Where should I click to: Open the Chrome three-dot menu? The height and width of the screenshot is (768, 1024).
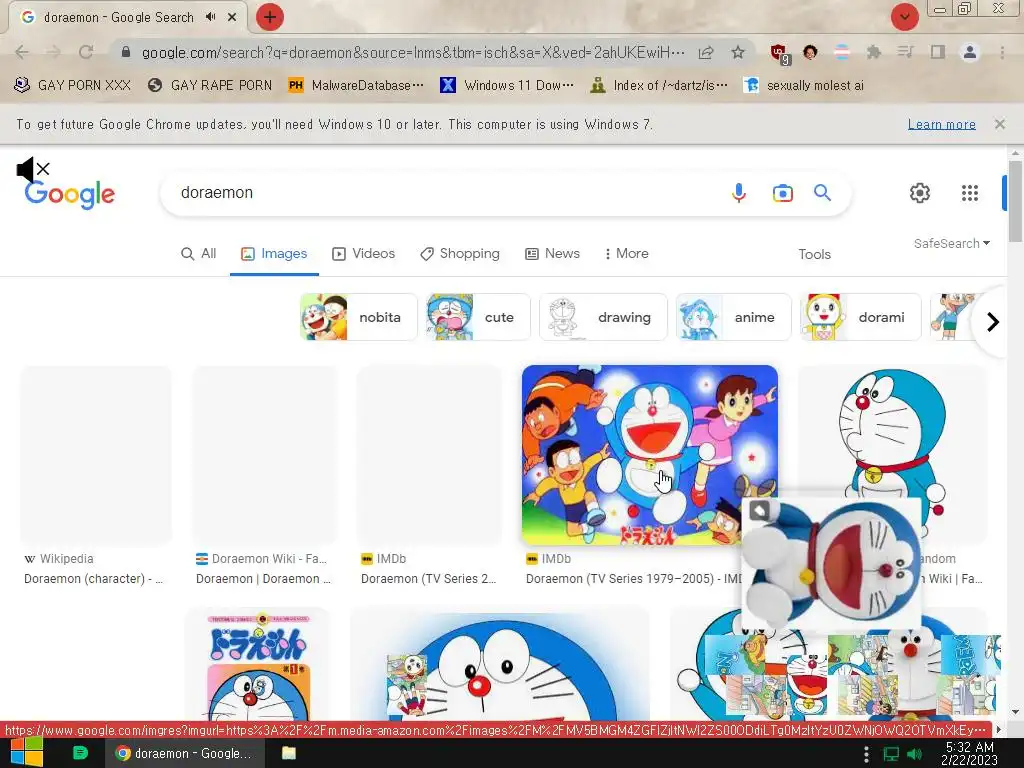[x=1002, y=52]
